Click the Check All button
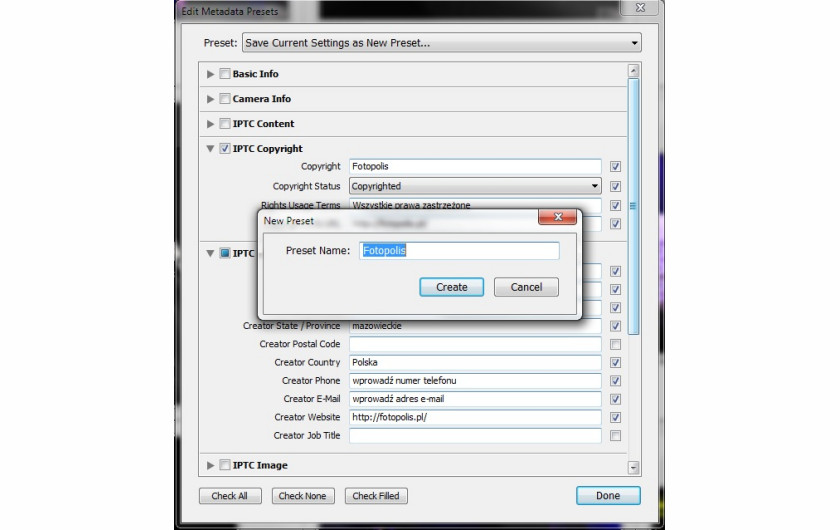The width and height of the screenshot is (840, 530). 230,496
